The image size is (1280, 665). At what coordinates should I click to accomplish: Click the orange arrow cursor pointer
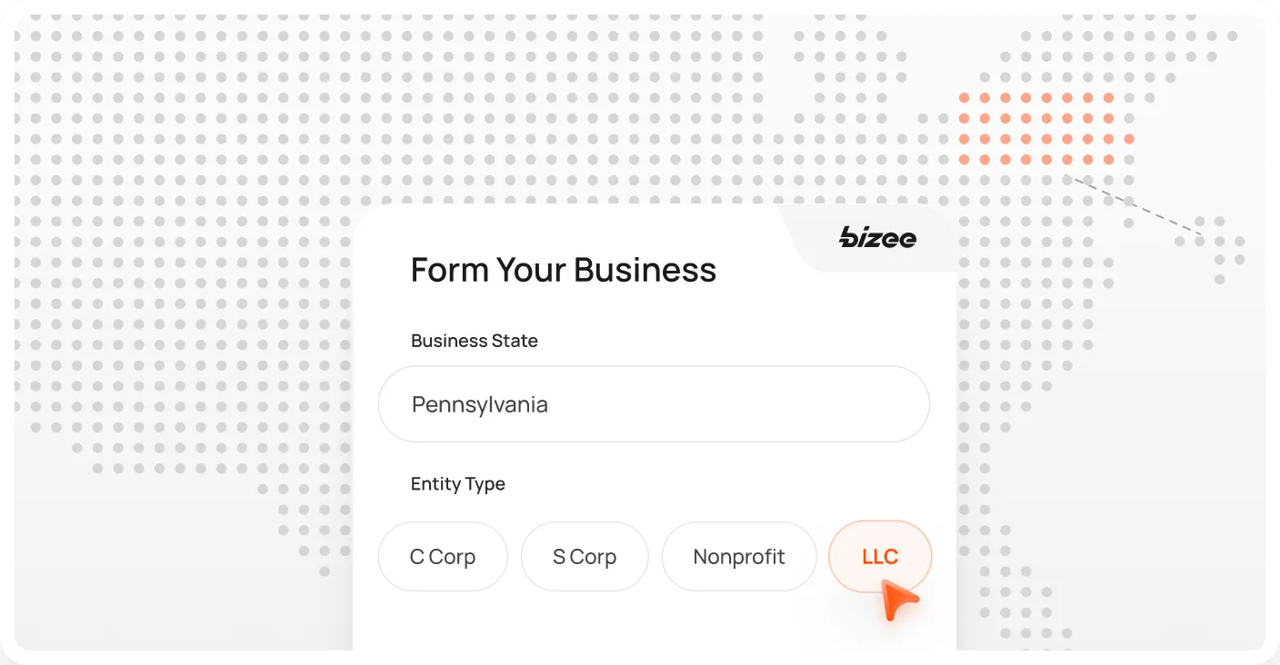(900, 601)
